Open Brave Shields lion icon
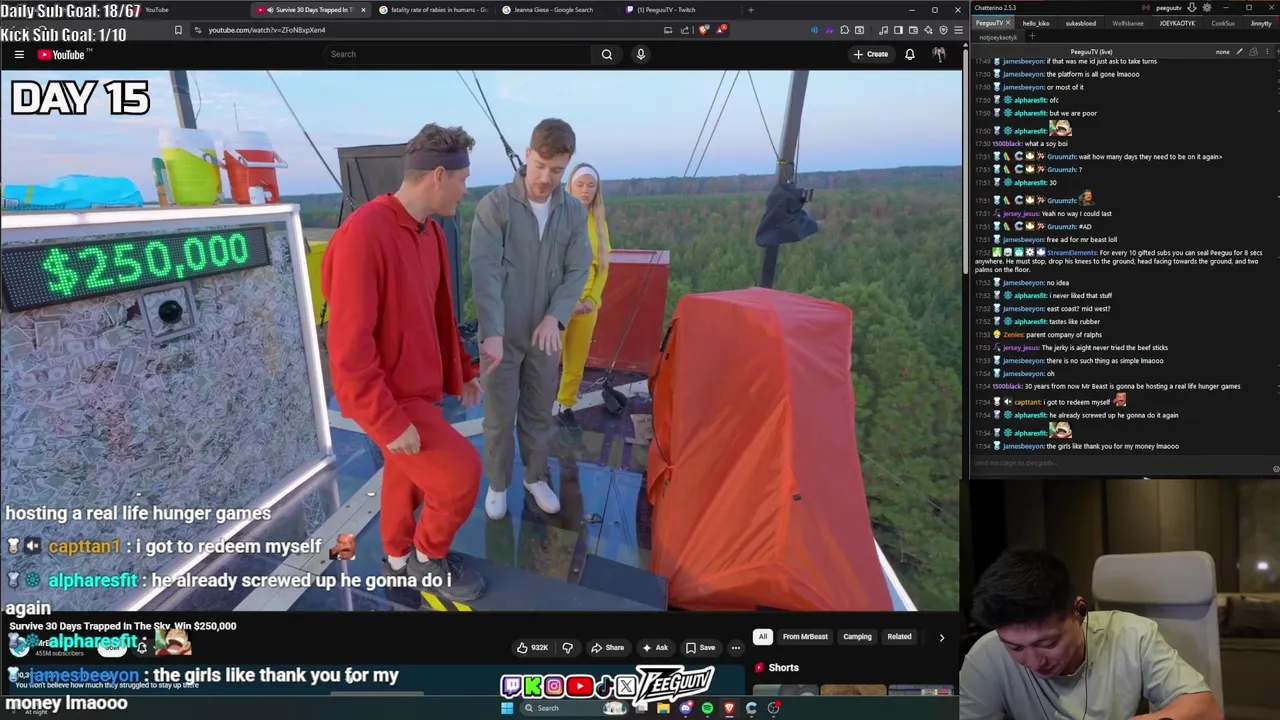Image resolution: width=1280 pixels, height=720 pixels. pos(704,30)
